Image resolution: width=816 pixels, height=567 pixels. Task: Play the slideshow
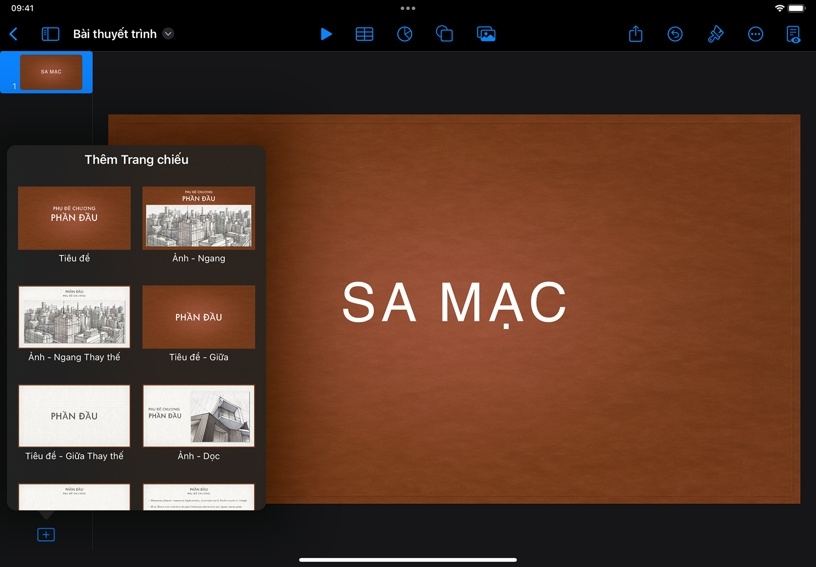(x=326, y=34)
